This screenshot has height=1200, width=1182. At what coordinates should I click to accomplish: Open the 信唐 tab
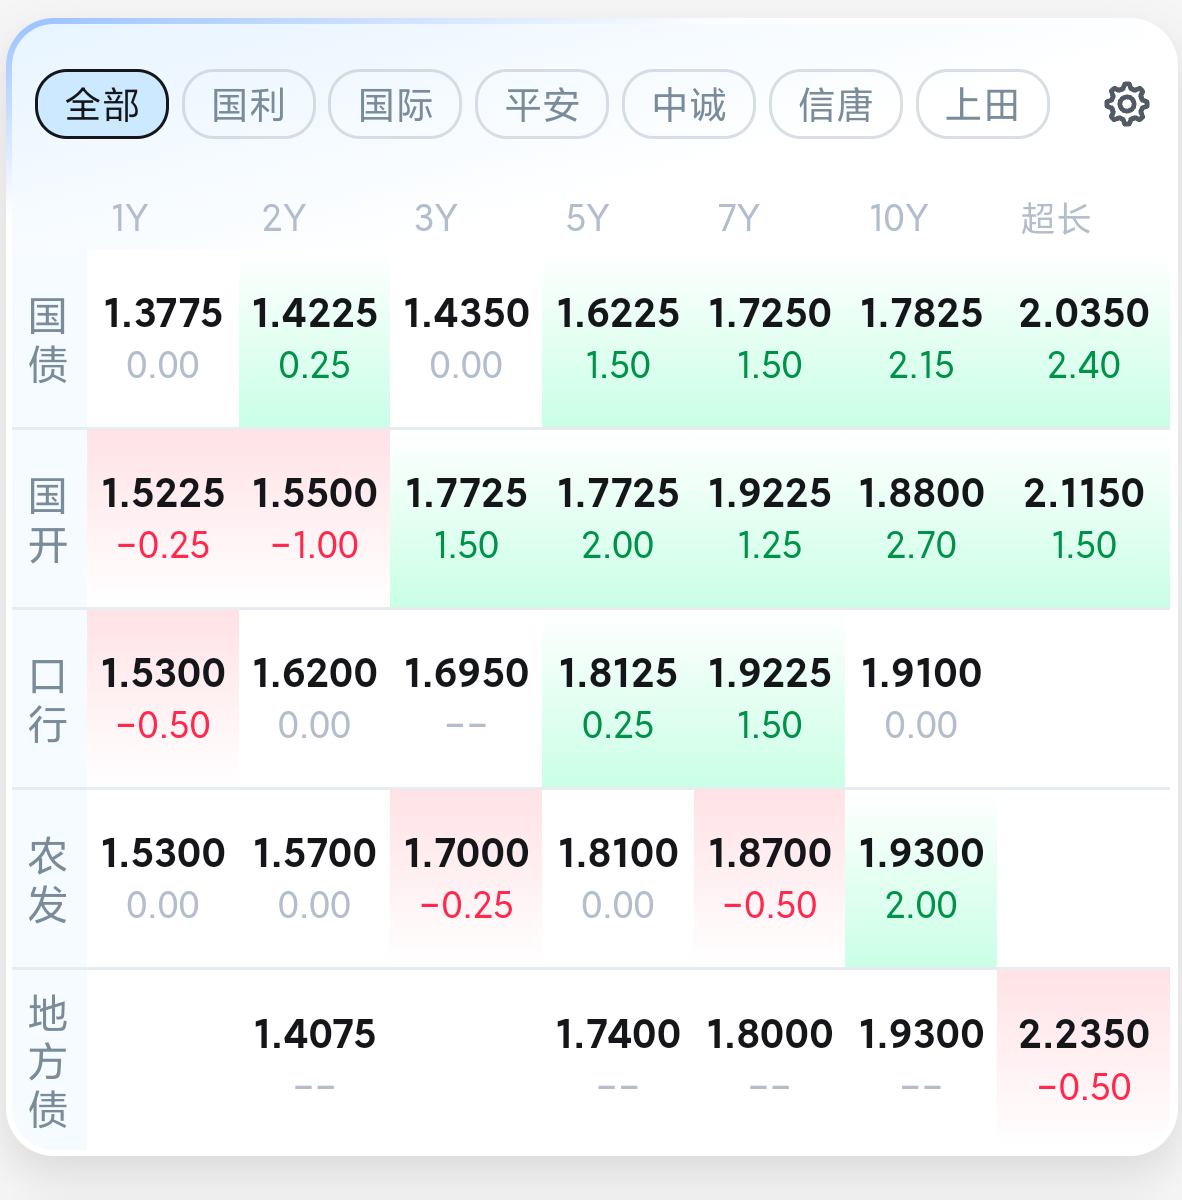point(836,104)
